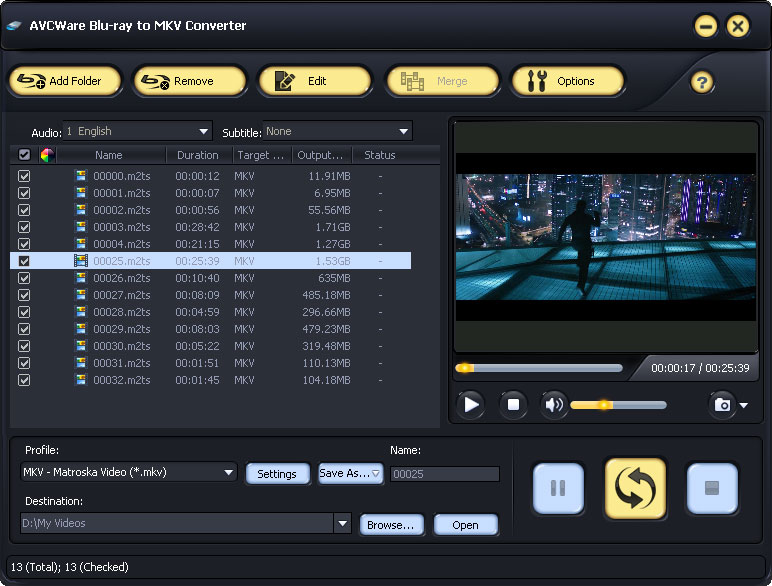Browse for a destination folder

(x=391, y=525)
